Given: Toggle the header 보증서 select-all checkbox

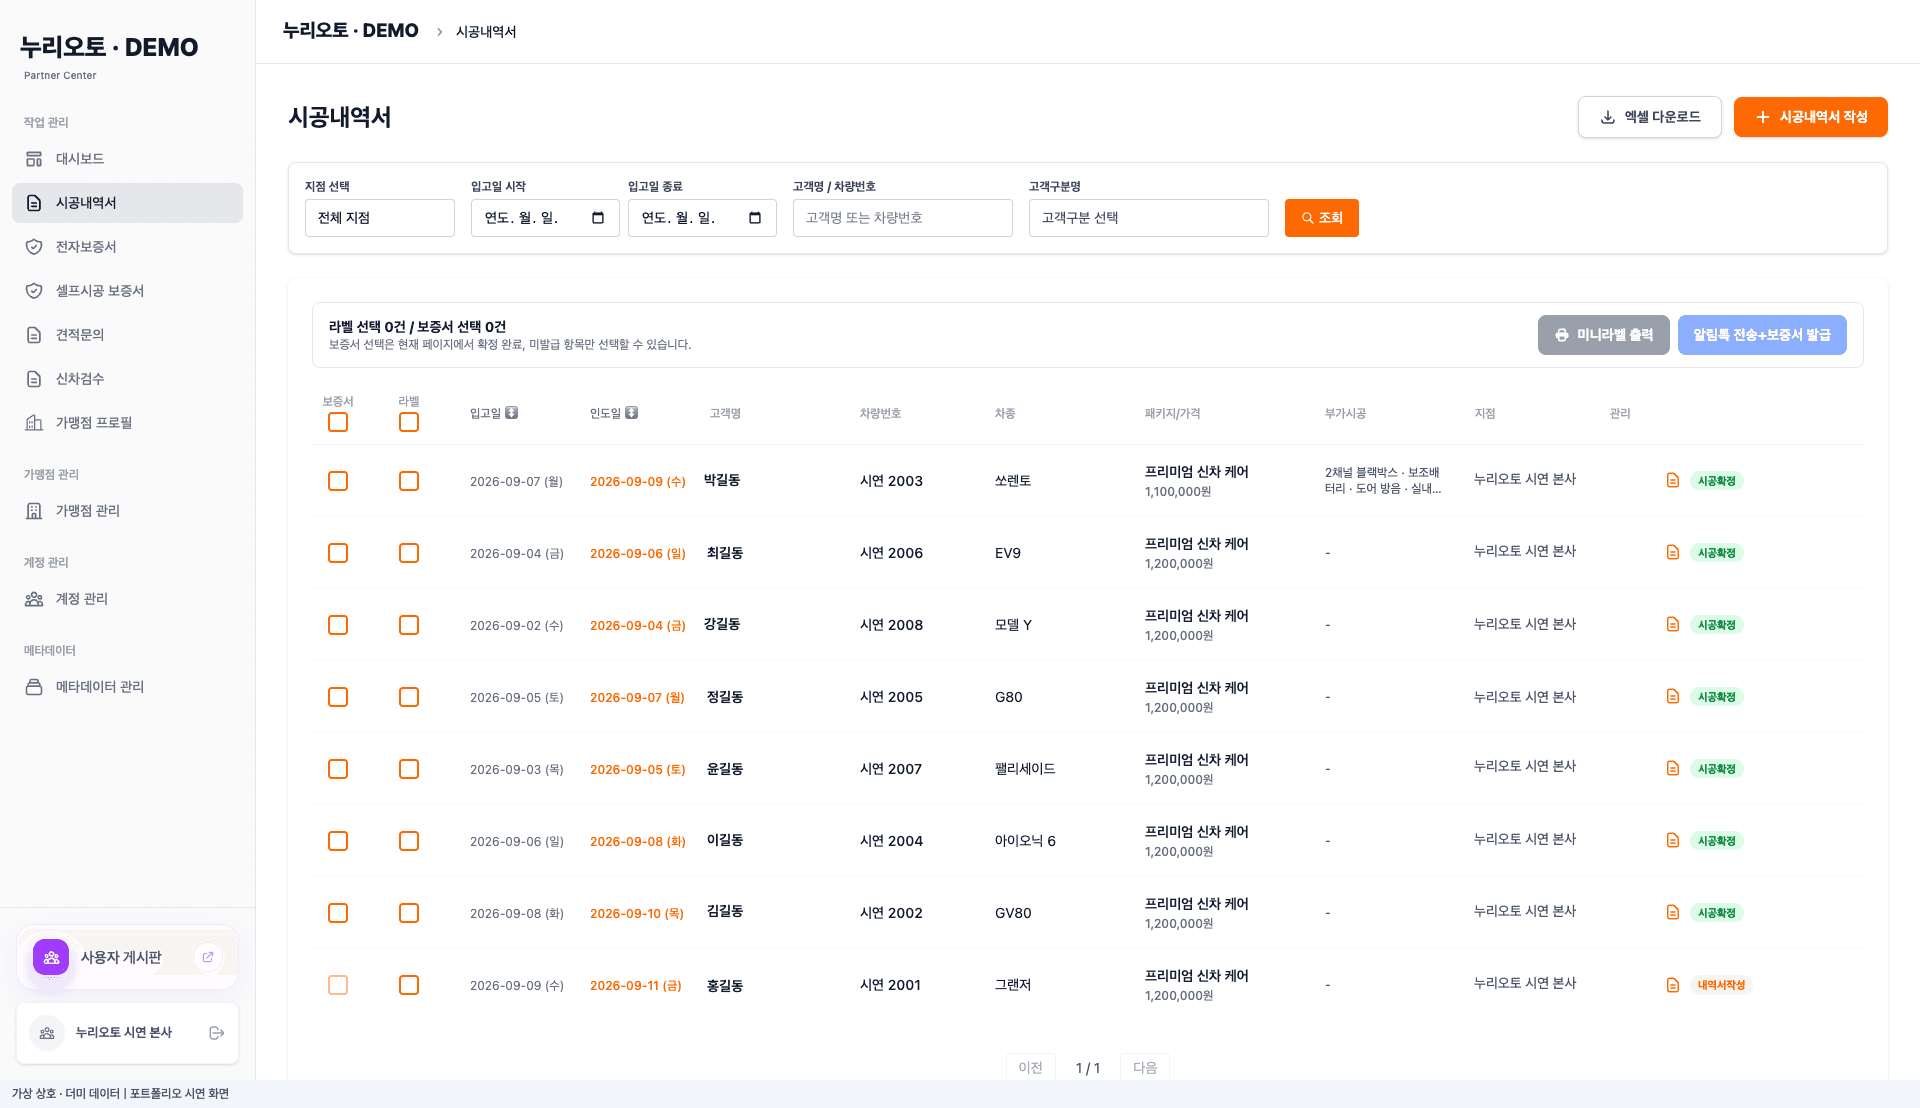Looking at the screenshot, I should point(338,422).
